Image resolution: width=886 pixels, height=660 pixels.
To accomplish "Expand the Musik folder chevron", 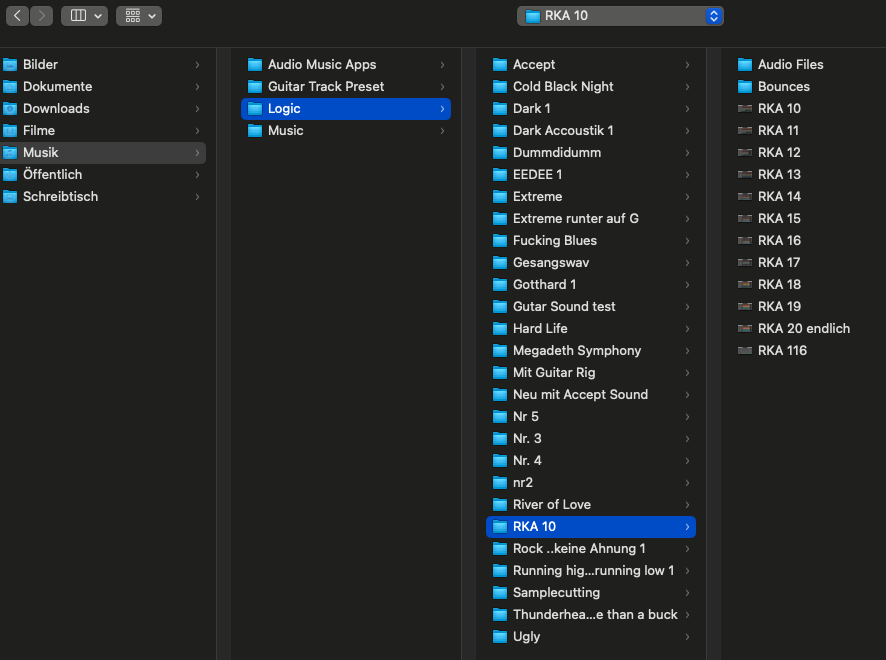I will (x=197, y=152).
